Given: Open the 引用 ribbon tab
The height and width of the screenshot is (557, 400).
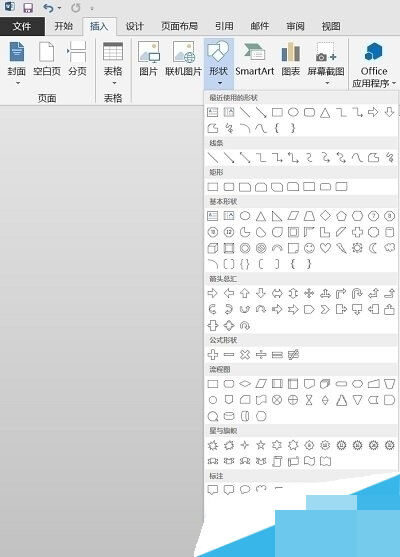Looking at the screenshot, I should click(224, 26).
